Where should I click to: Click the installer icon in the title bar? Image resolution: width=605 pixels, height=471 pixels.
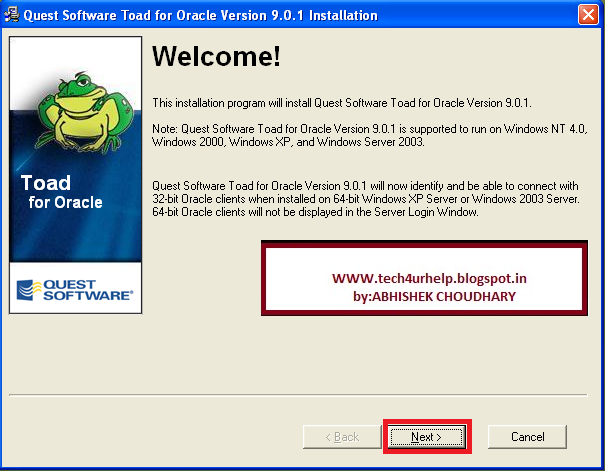11,15
